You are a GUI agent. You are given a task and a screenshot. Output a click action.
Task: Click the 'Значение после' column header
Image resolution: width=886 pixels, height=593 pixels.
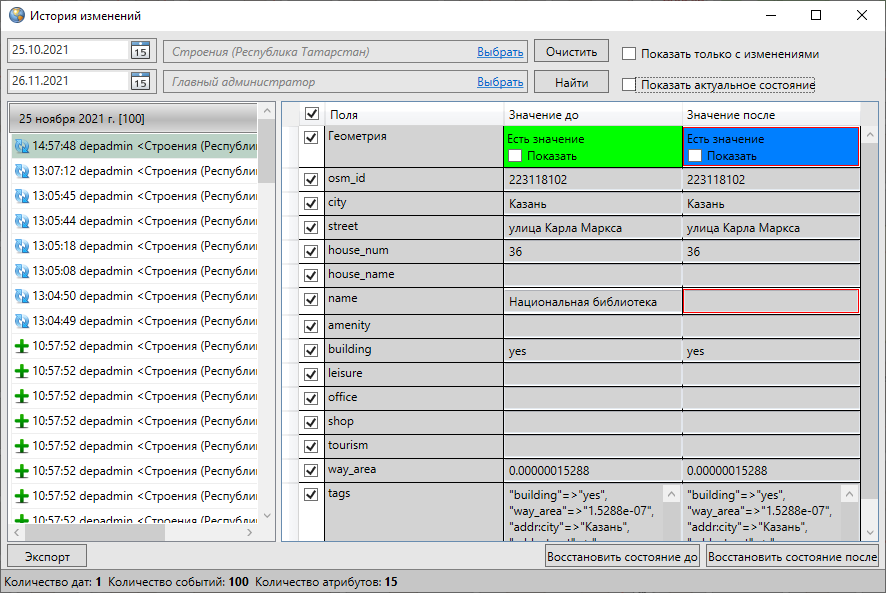point(770,115)
